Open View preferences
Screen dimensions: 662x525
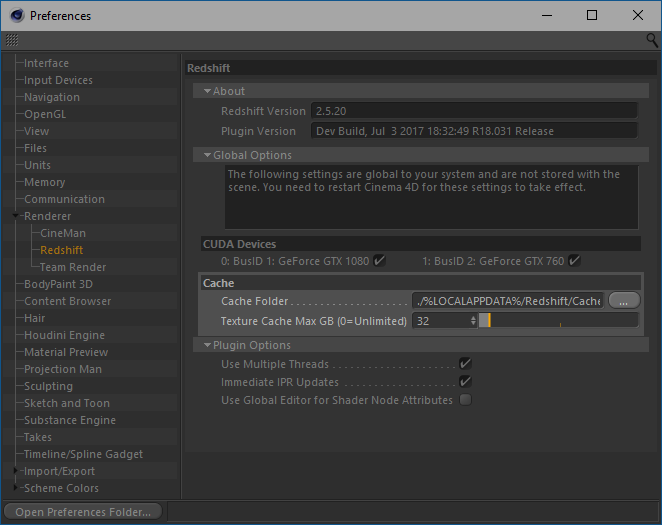pos(36,131)
